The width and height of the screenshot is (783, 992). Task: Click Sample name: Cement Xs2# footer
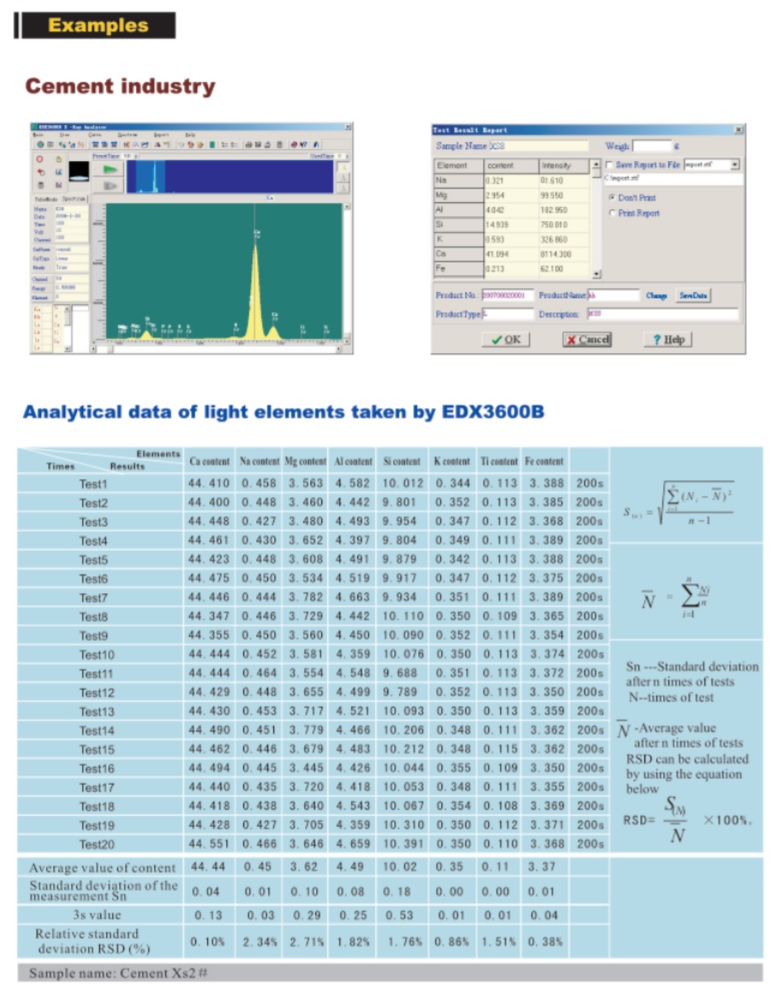tap(118, 973)
